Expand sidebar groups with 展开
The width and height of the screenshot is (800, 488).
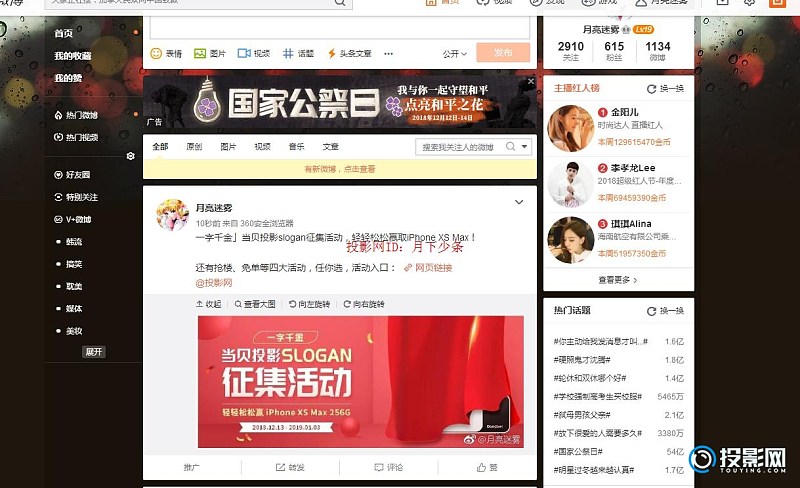(x=94, y=352)
